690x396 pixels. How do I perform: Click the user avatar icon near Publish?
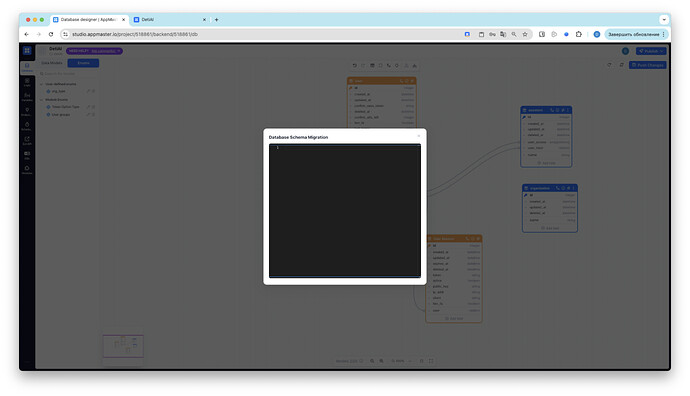click(x=625, y=51)
